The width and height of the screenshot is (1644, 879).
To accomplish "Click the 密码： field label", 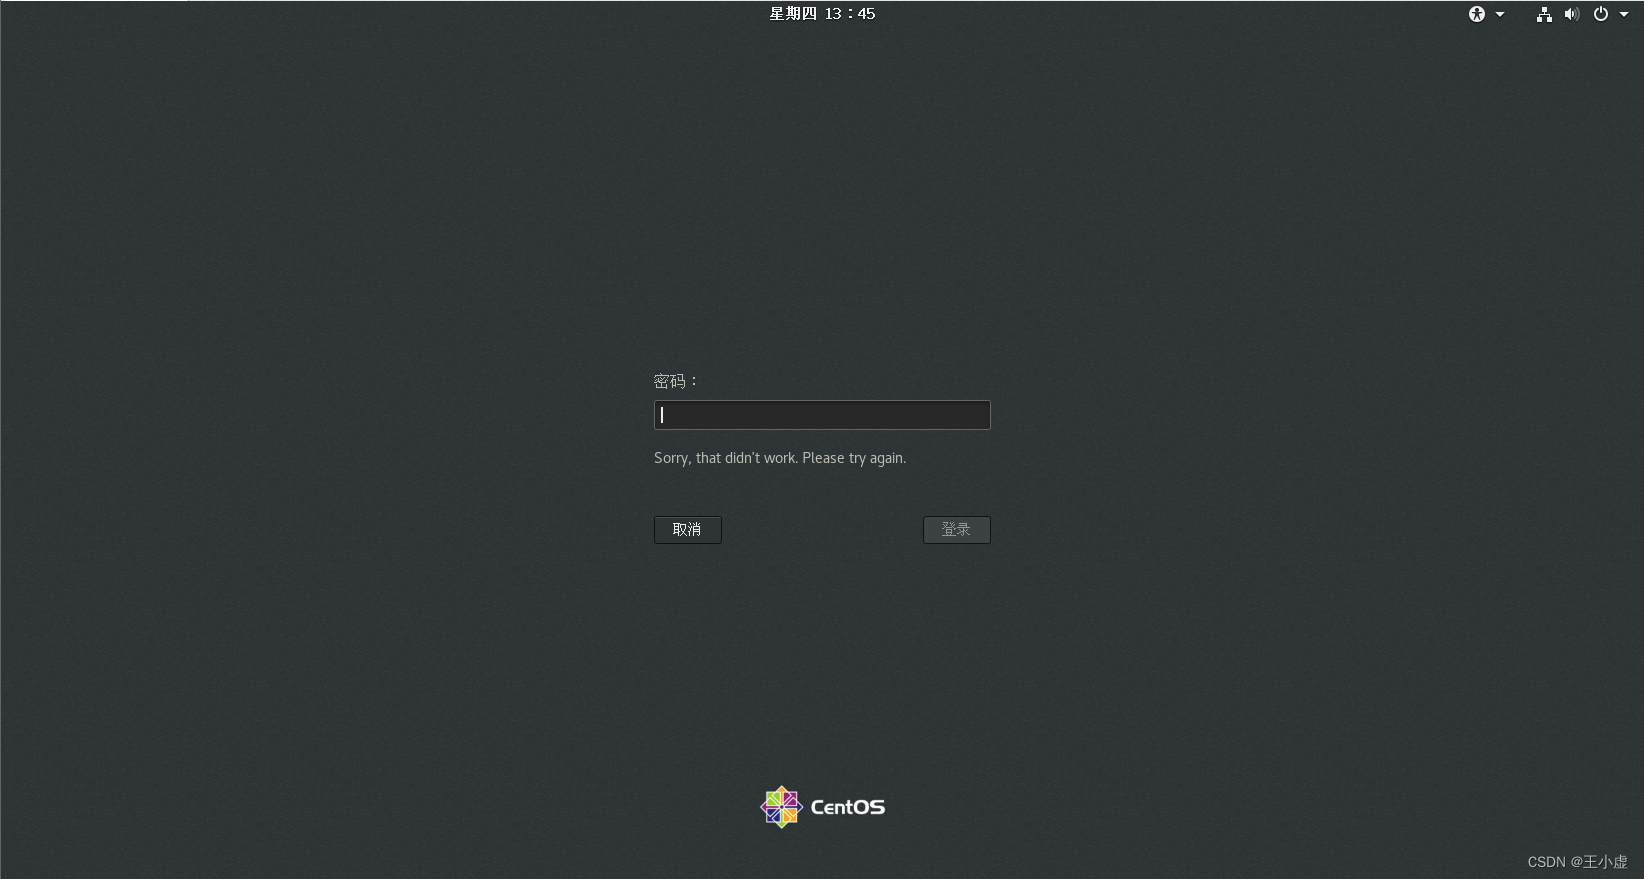I will (x=676, y=381).
